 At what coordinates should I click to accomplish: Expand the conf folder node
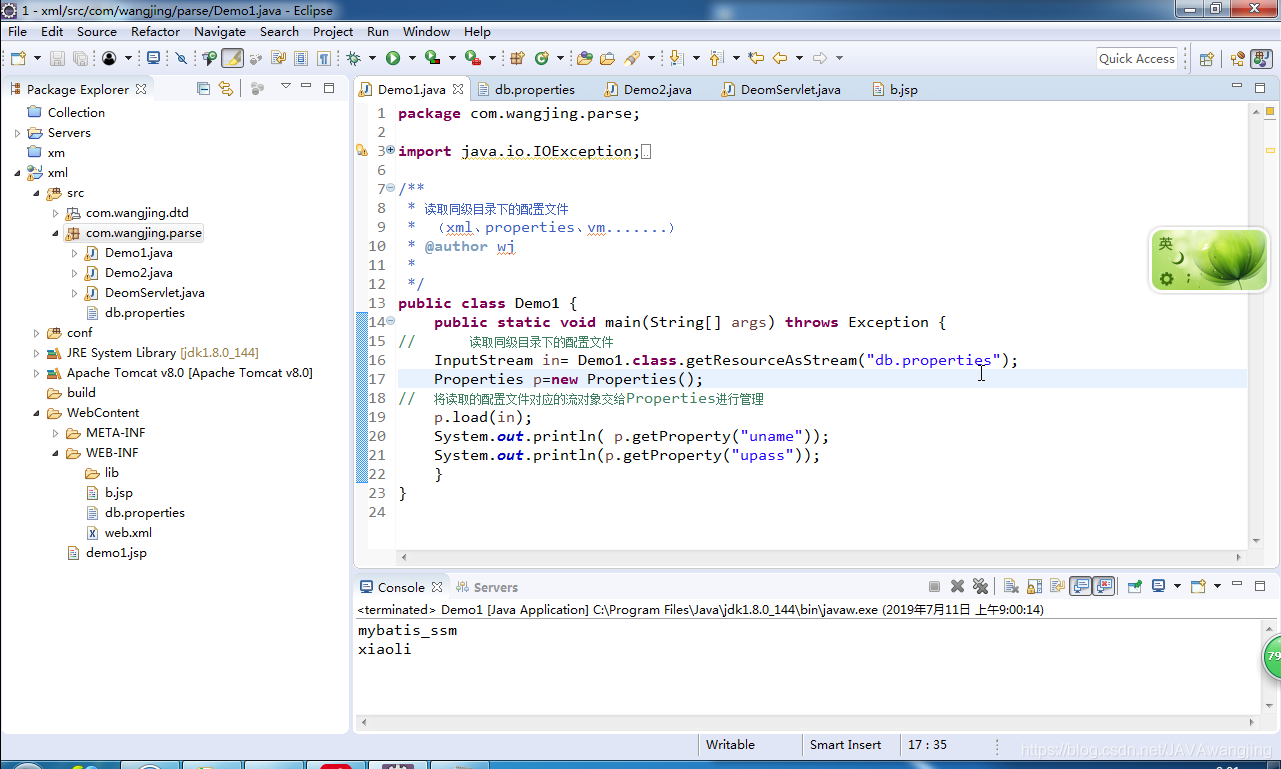coord(36,333)
